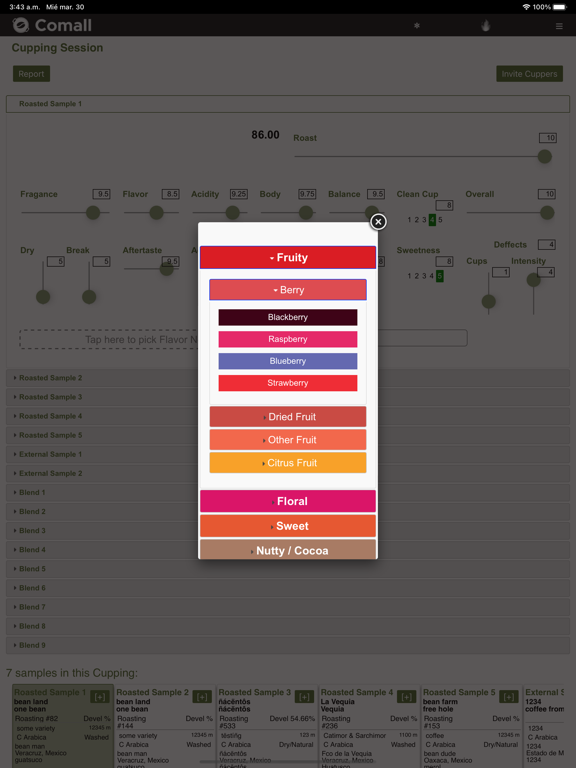Select the Blackberry flavor note
The height and width of the screenshot is (768, 576).
tap(288, 317)
